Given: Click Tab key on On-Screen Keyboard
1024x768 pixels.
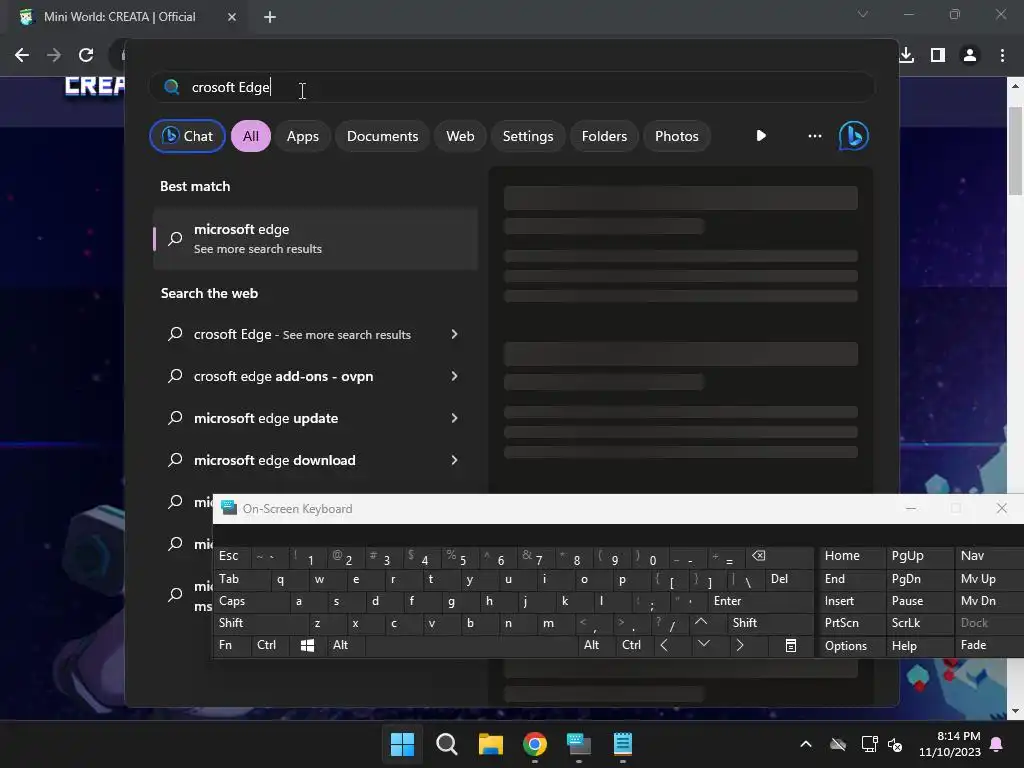Looking at the screenshot, I should click(242, 579).
